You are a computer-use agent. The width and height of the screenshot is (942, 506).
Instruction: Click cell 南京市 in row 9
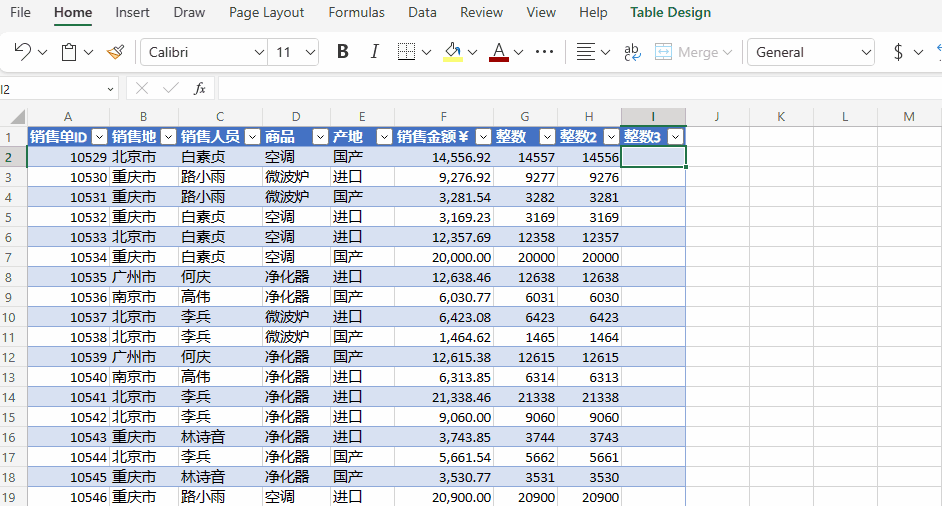[x=144, y=297]
